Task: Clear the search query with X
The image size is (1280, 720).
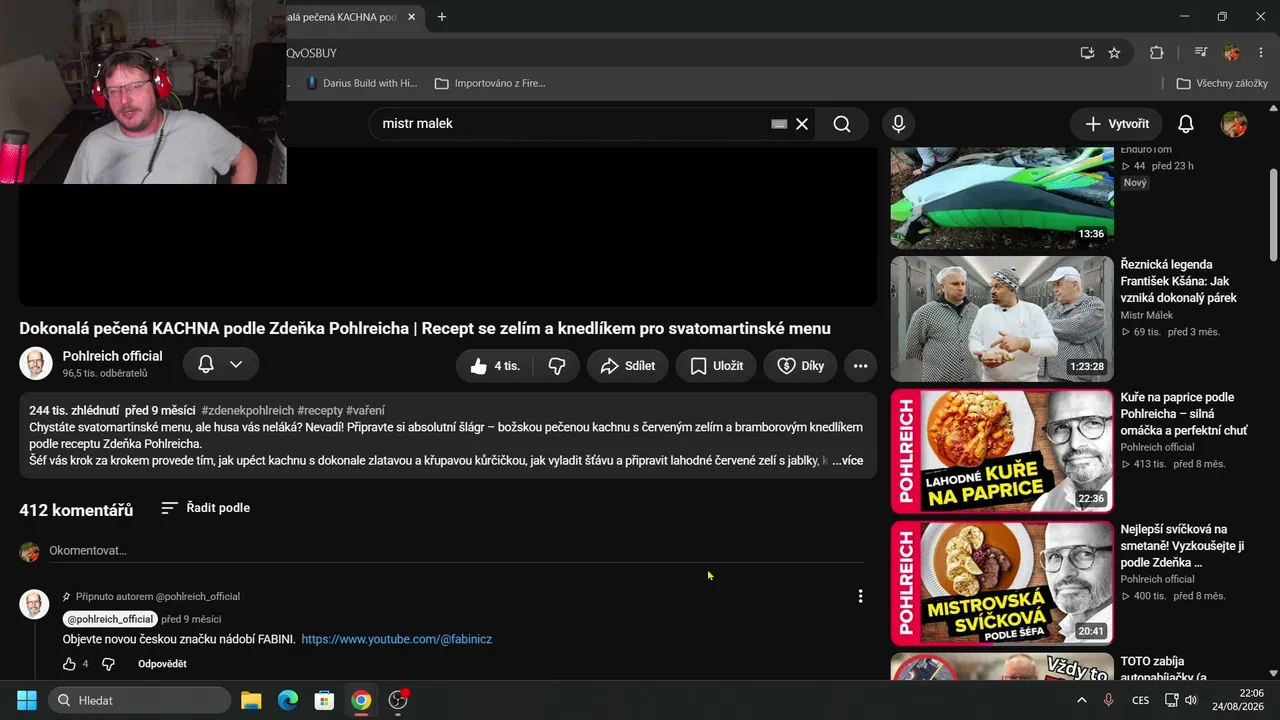Action: tap(802, 124)
